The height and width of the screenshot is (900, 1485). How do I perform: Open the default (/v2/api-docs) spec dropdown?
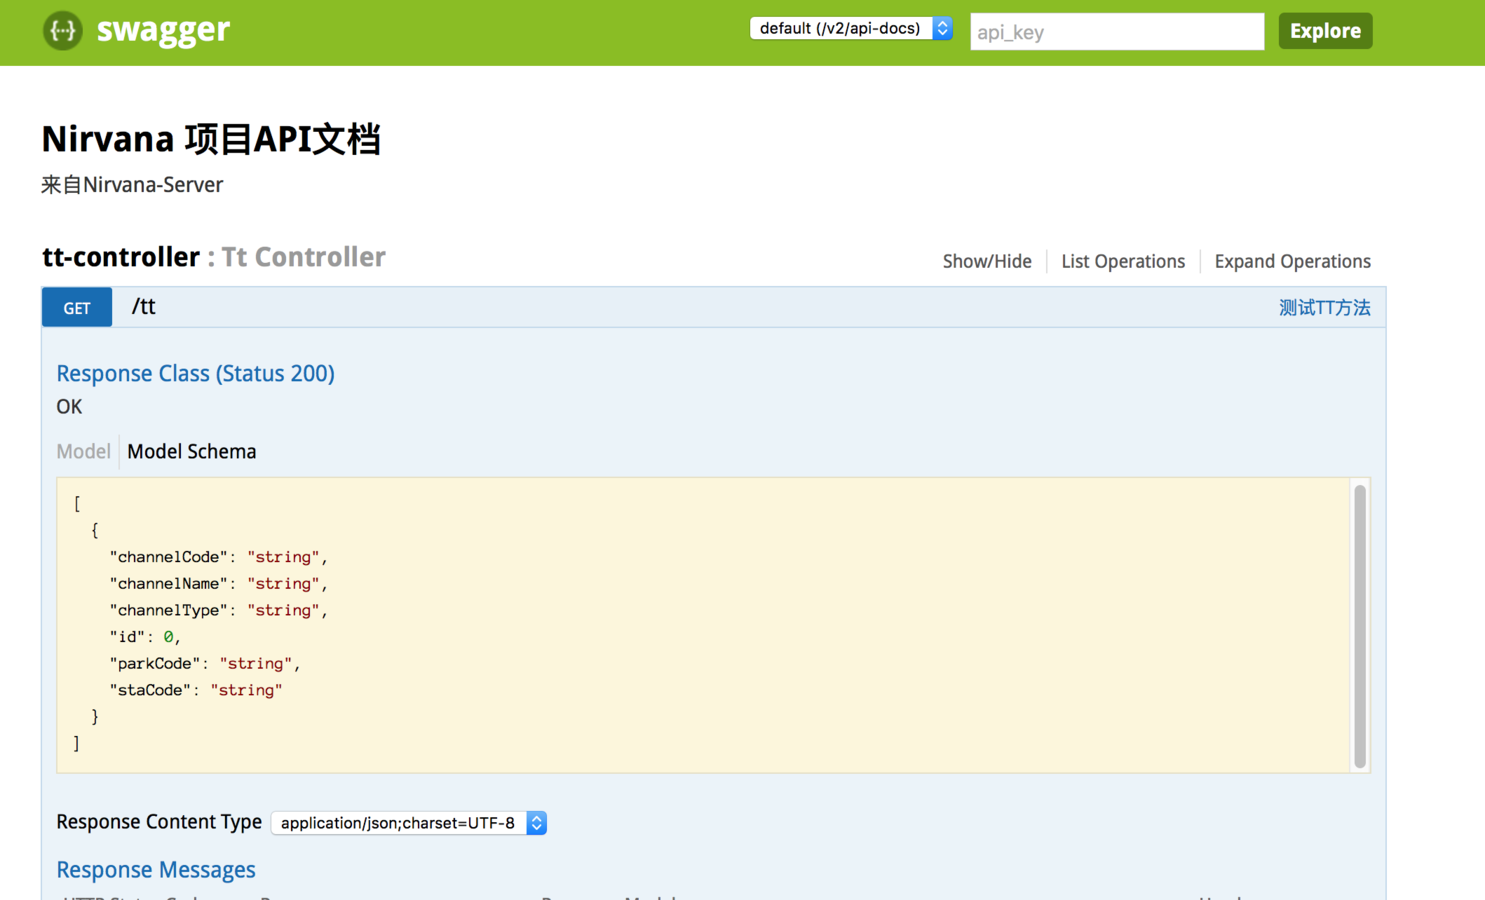tap(851, 28)
